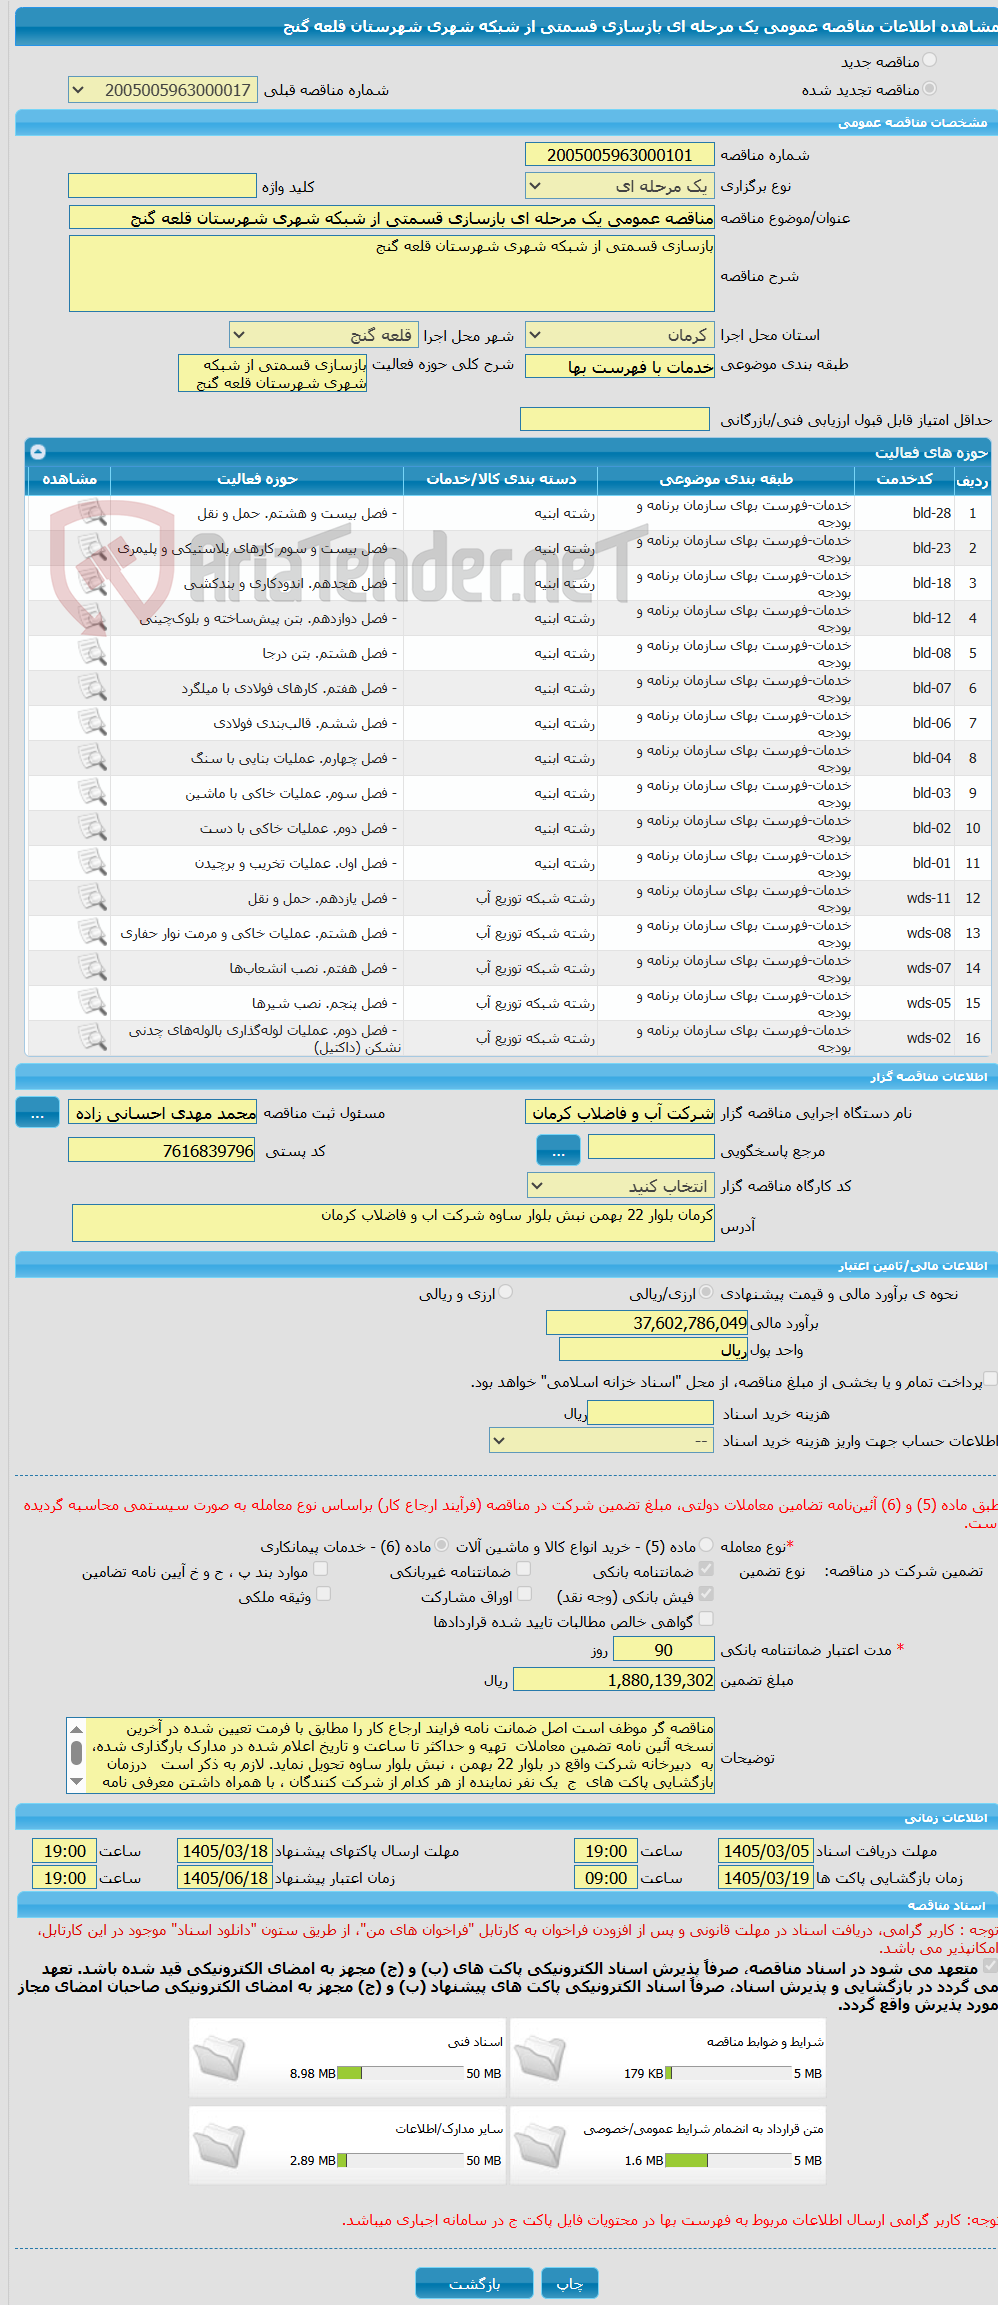
Task: Toggle فیش بانکی (وجه نقد) checkbox
Action: click(x=706, y=1594)
